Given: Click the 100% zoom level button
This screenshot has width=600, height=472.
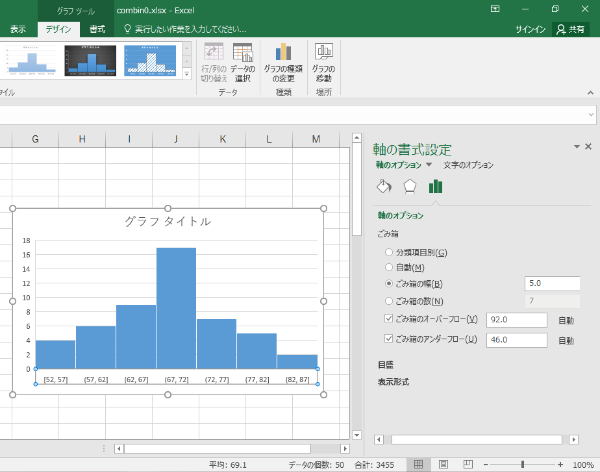Looking at the screenshot, I should [x=583, y=465].
